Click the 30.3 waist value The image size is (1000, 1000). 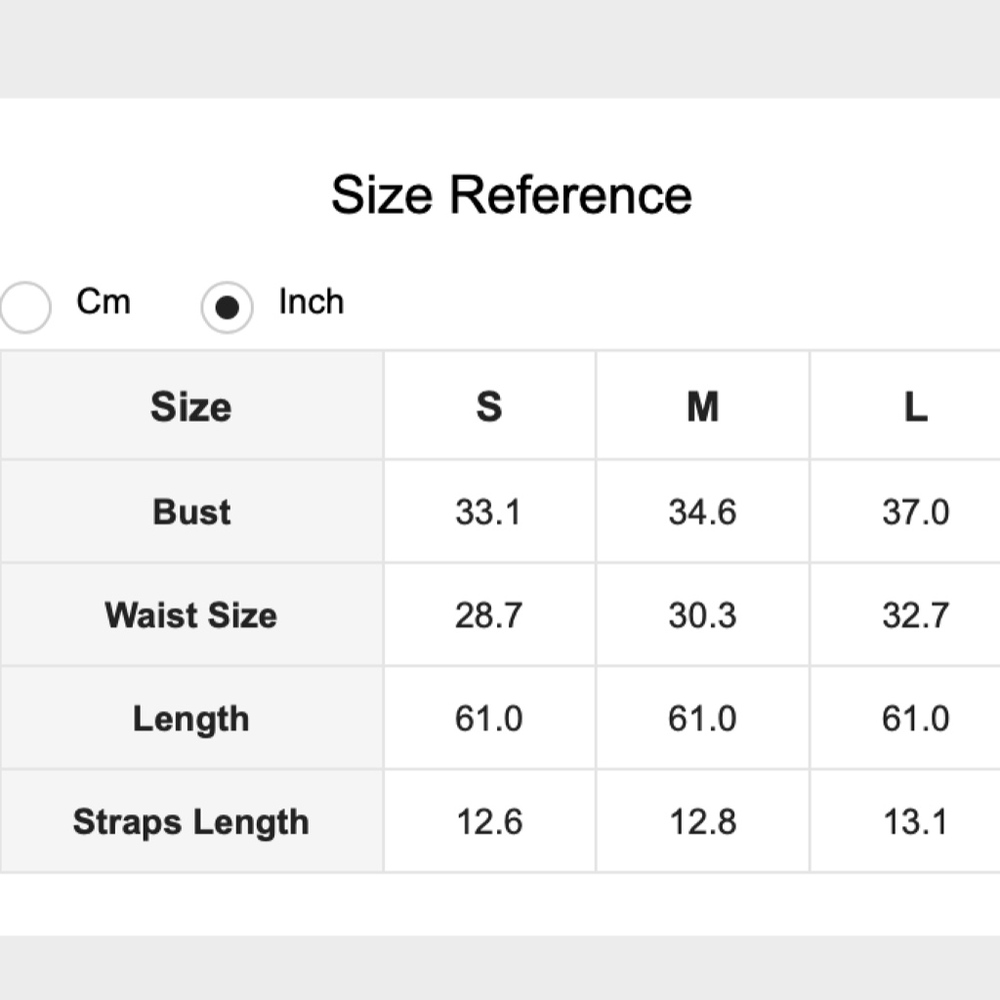(702, 615)
